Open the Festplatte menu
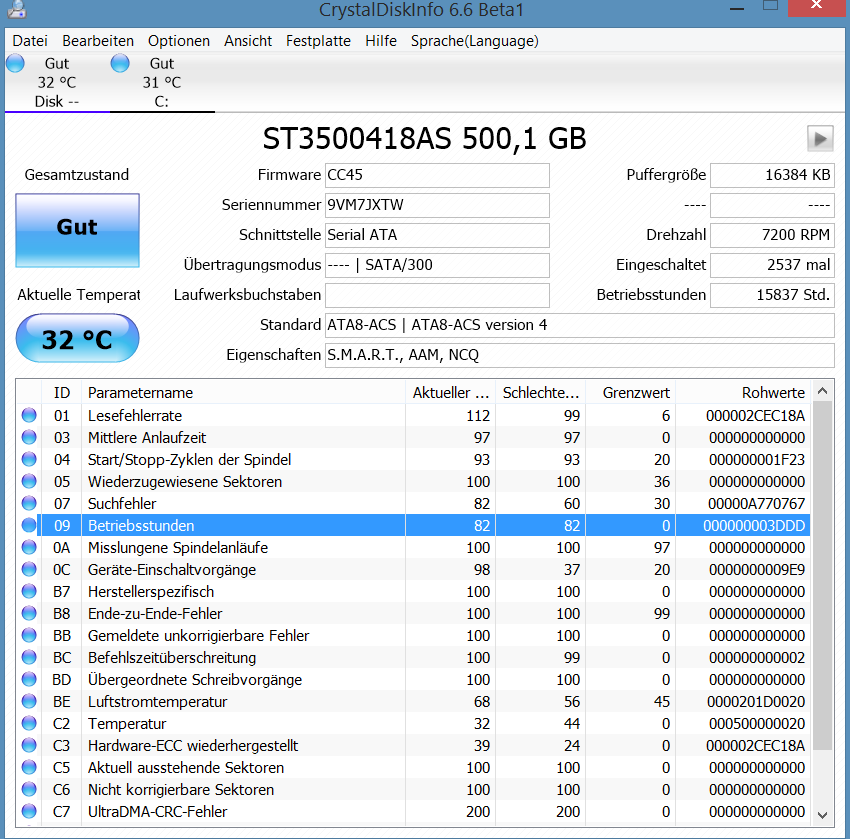The image size is (850, 839). 318,41
